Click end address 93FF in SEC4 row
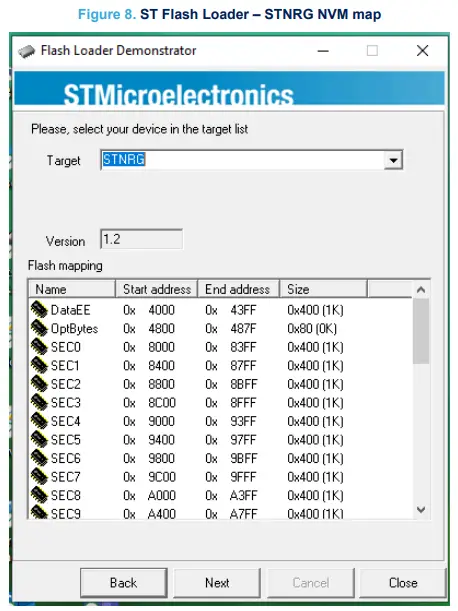Image resolution: width=458 pixels, height=611 pixels. 243,421
